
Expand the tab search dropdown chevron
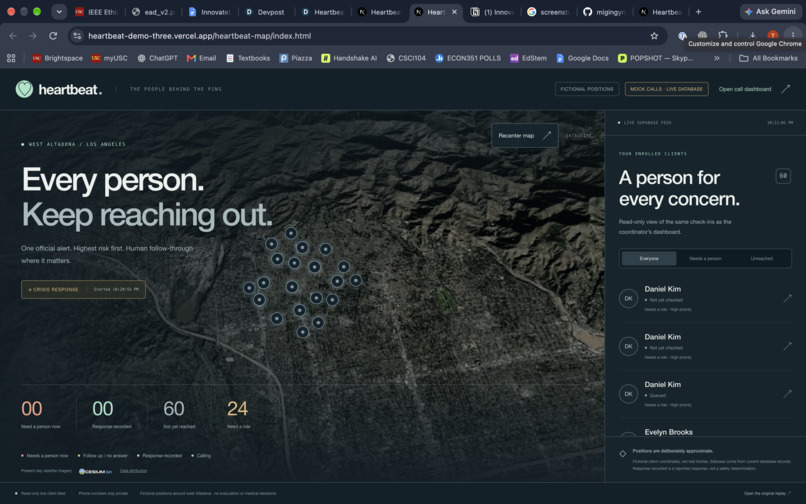[x=59, y=11]
